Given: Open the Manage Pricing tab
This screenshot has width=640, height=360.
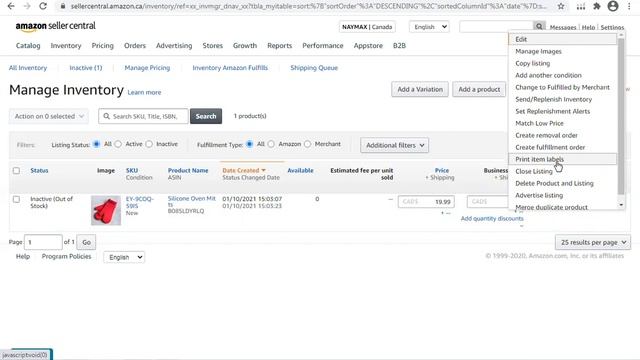Looking at the screenshot, I should 147,68.
